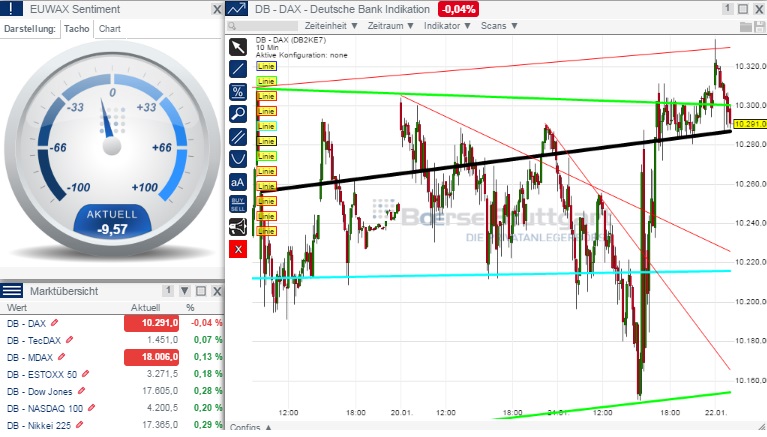
Task: Select the arrow pointer tool
Action: [238, 47]
